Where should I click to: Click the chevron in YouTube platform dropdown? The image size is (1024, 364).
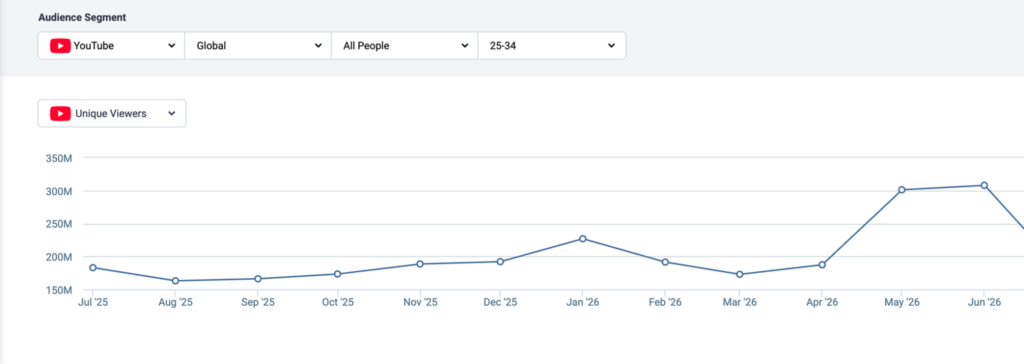172,46
